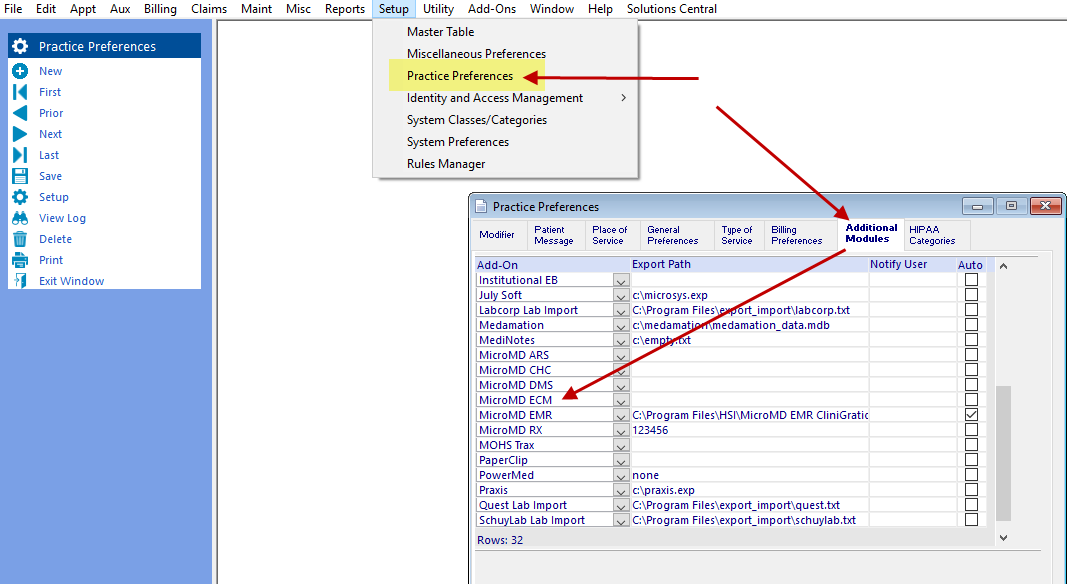Click the First record navigation icon
1067x584 pixels.
click(x=22, y=91)
